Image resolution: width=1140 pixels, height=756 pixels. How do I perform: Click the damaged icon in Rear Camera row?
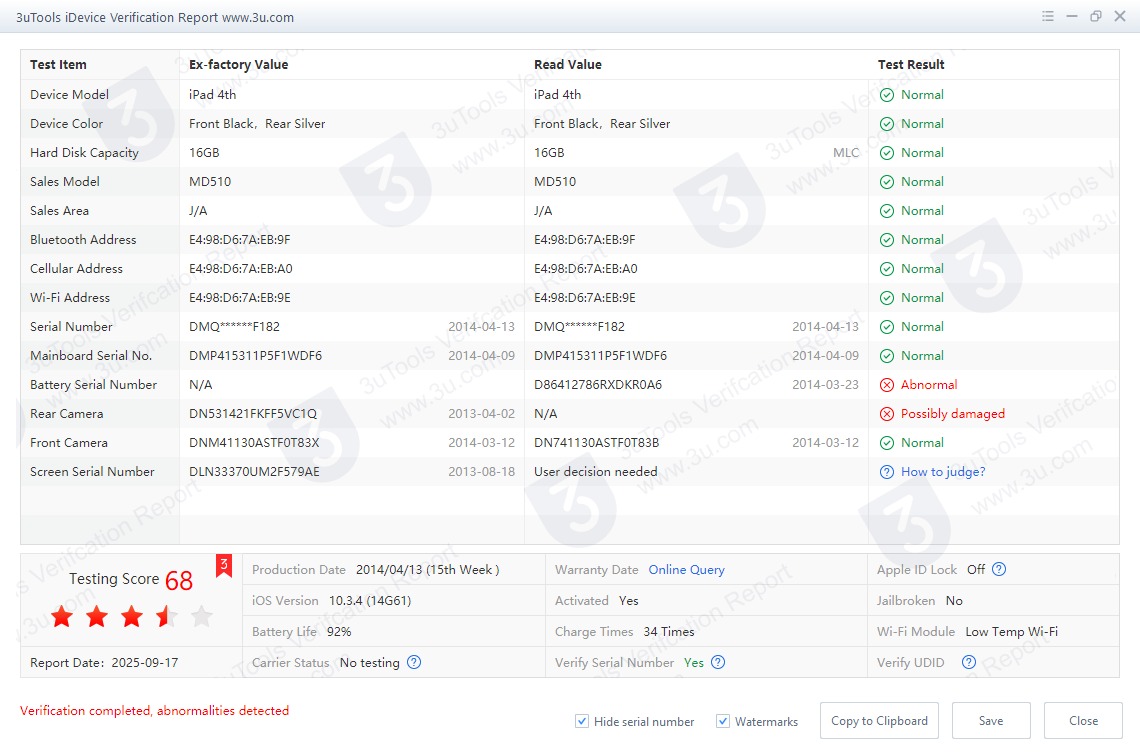[x=887, y=414]
